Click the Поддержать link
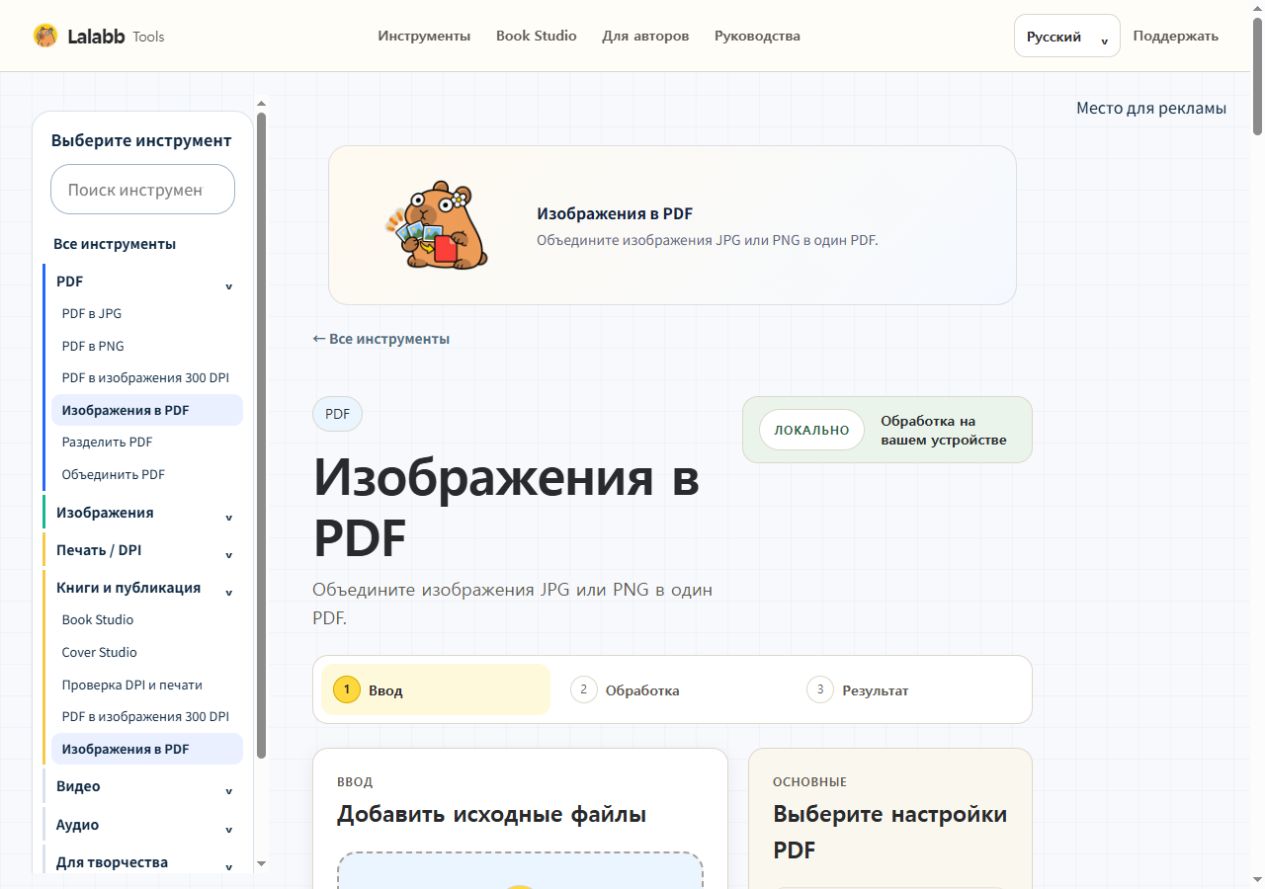The width and height of the screenshot is (1265, 889). (1175, 36)
